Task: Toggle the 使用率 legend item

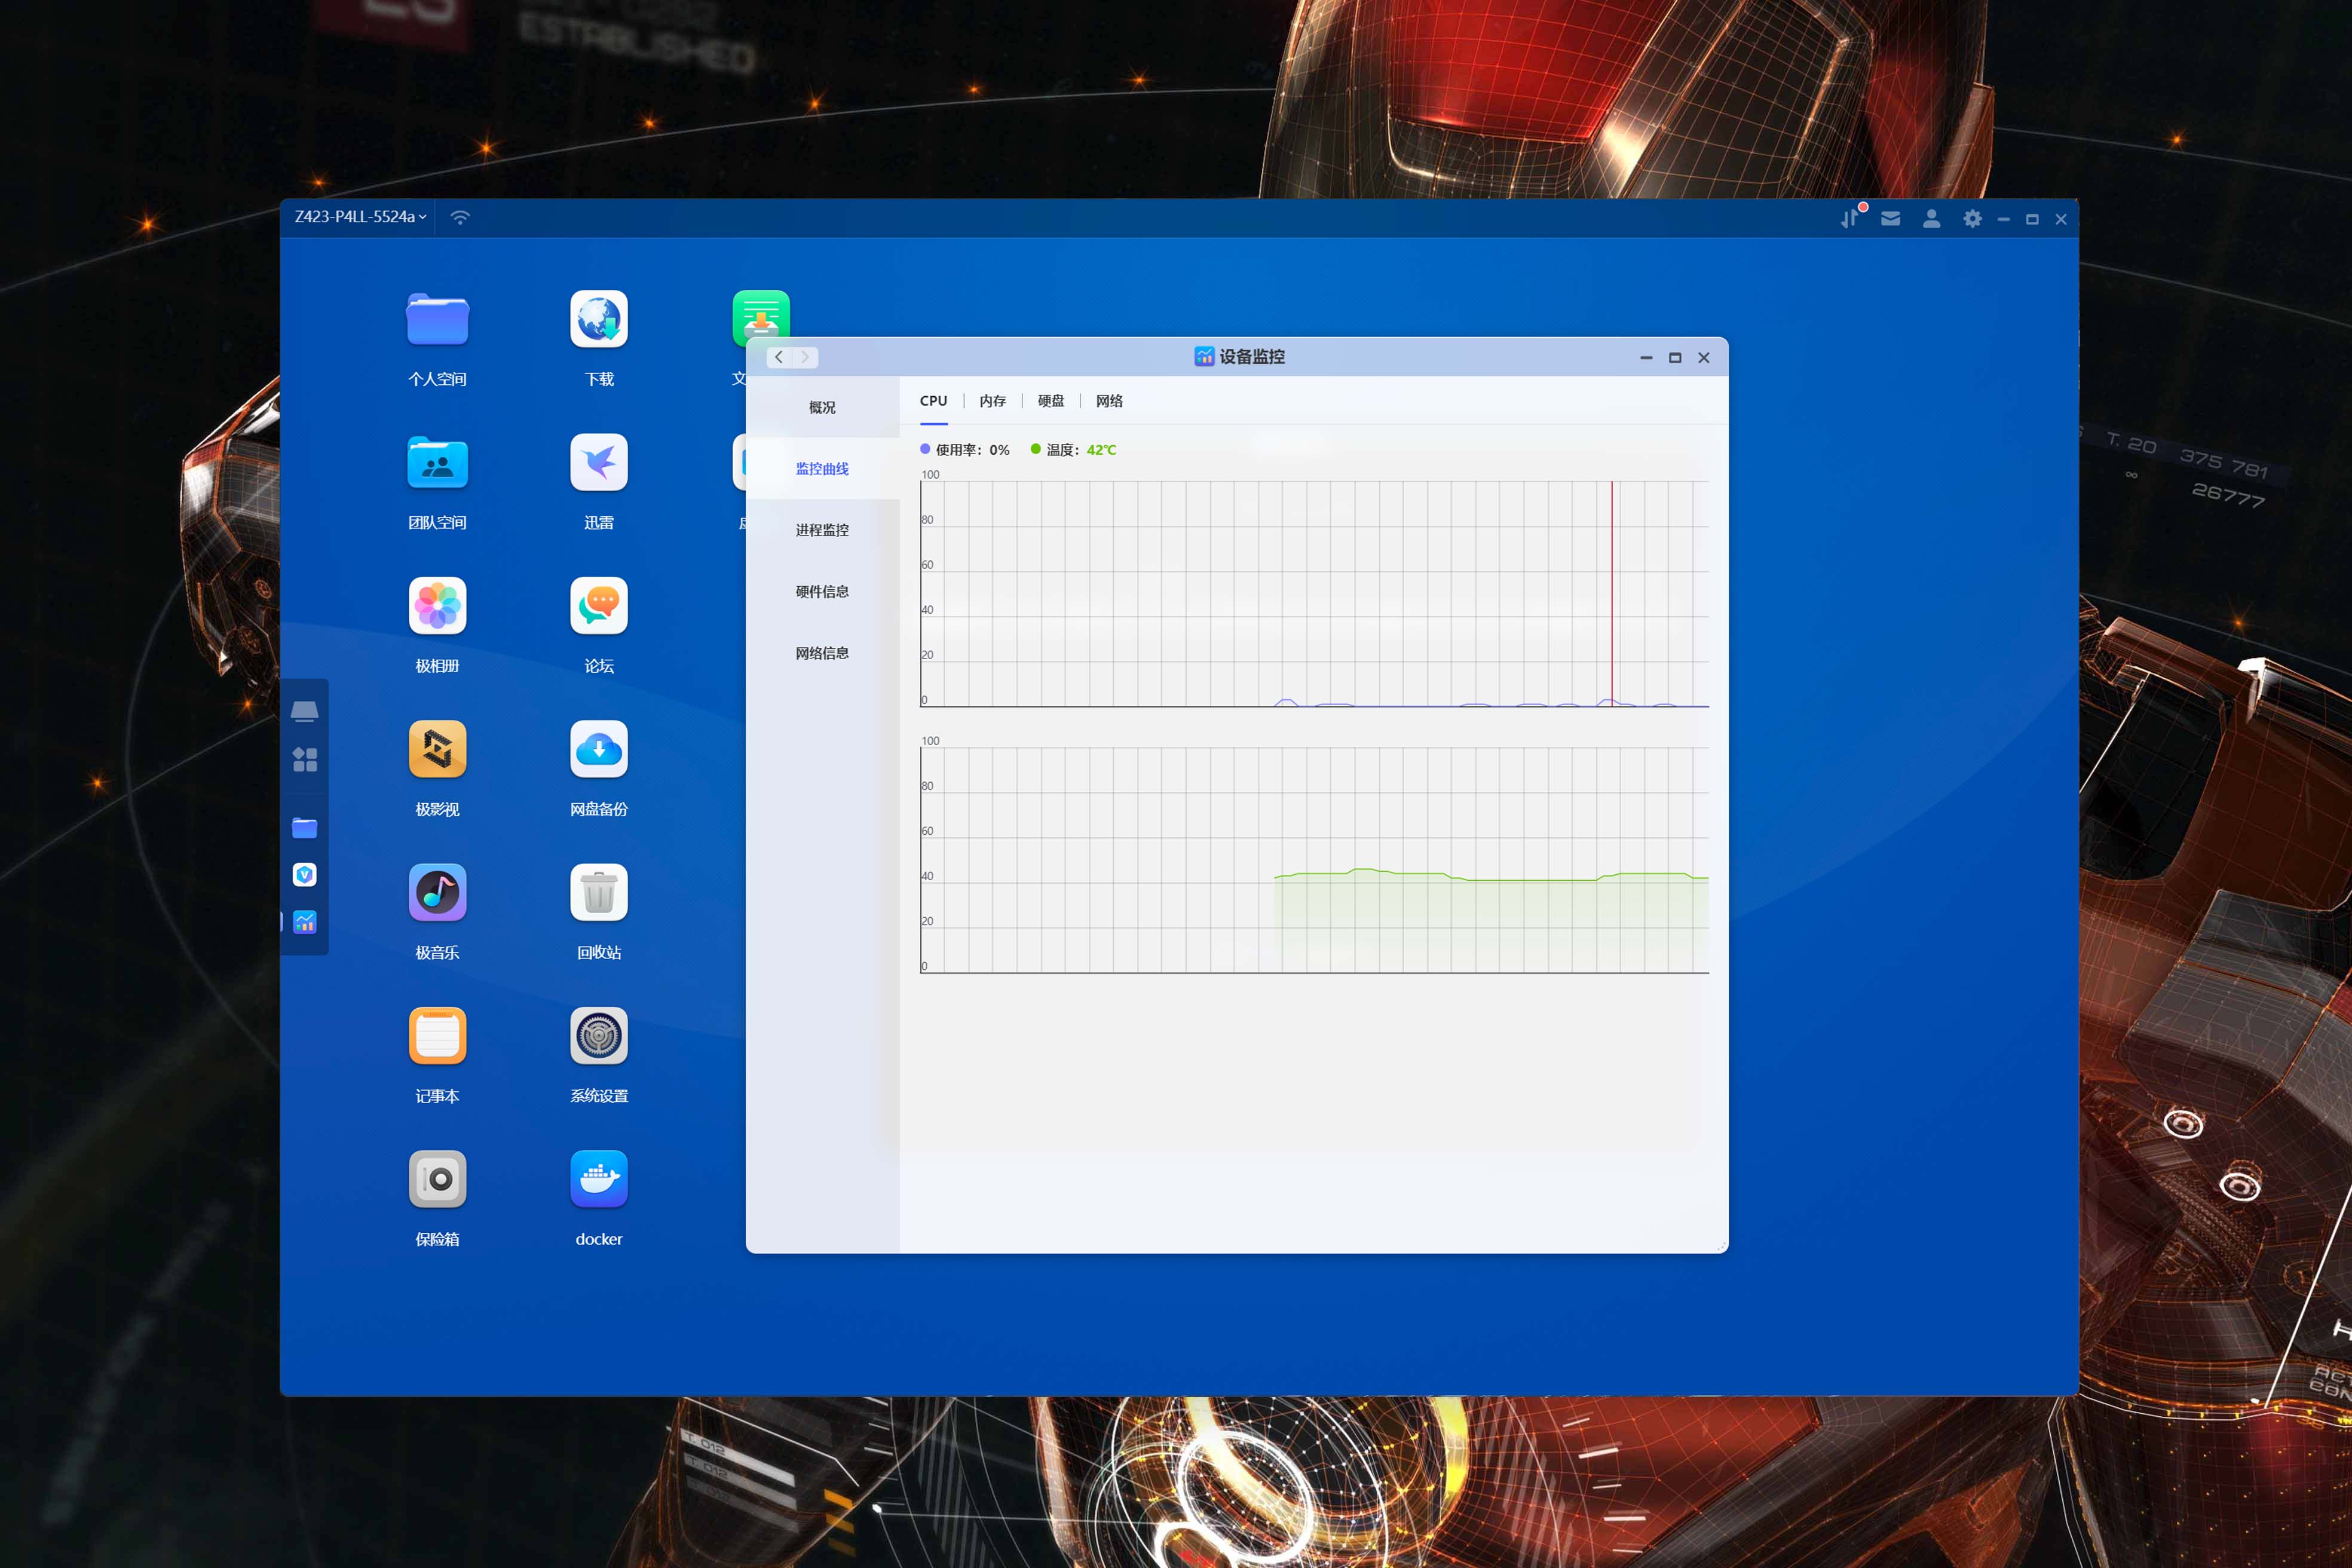Action: pos(965,450)
